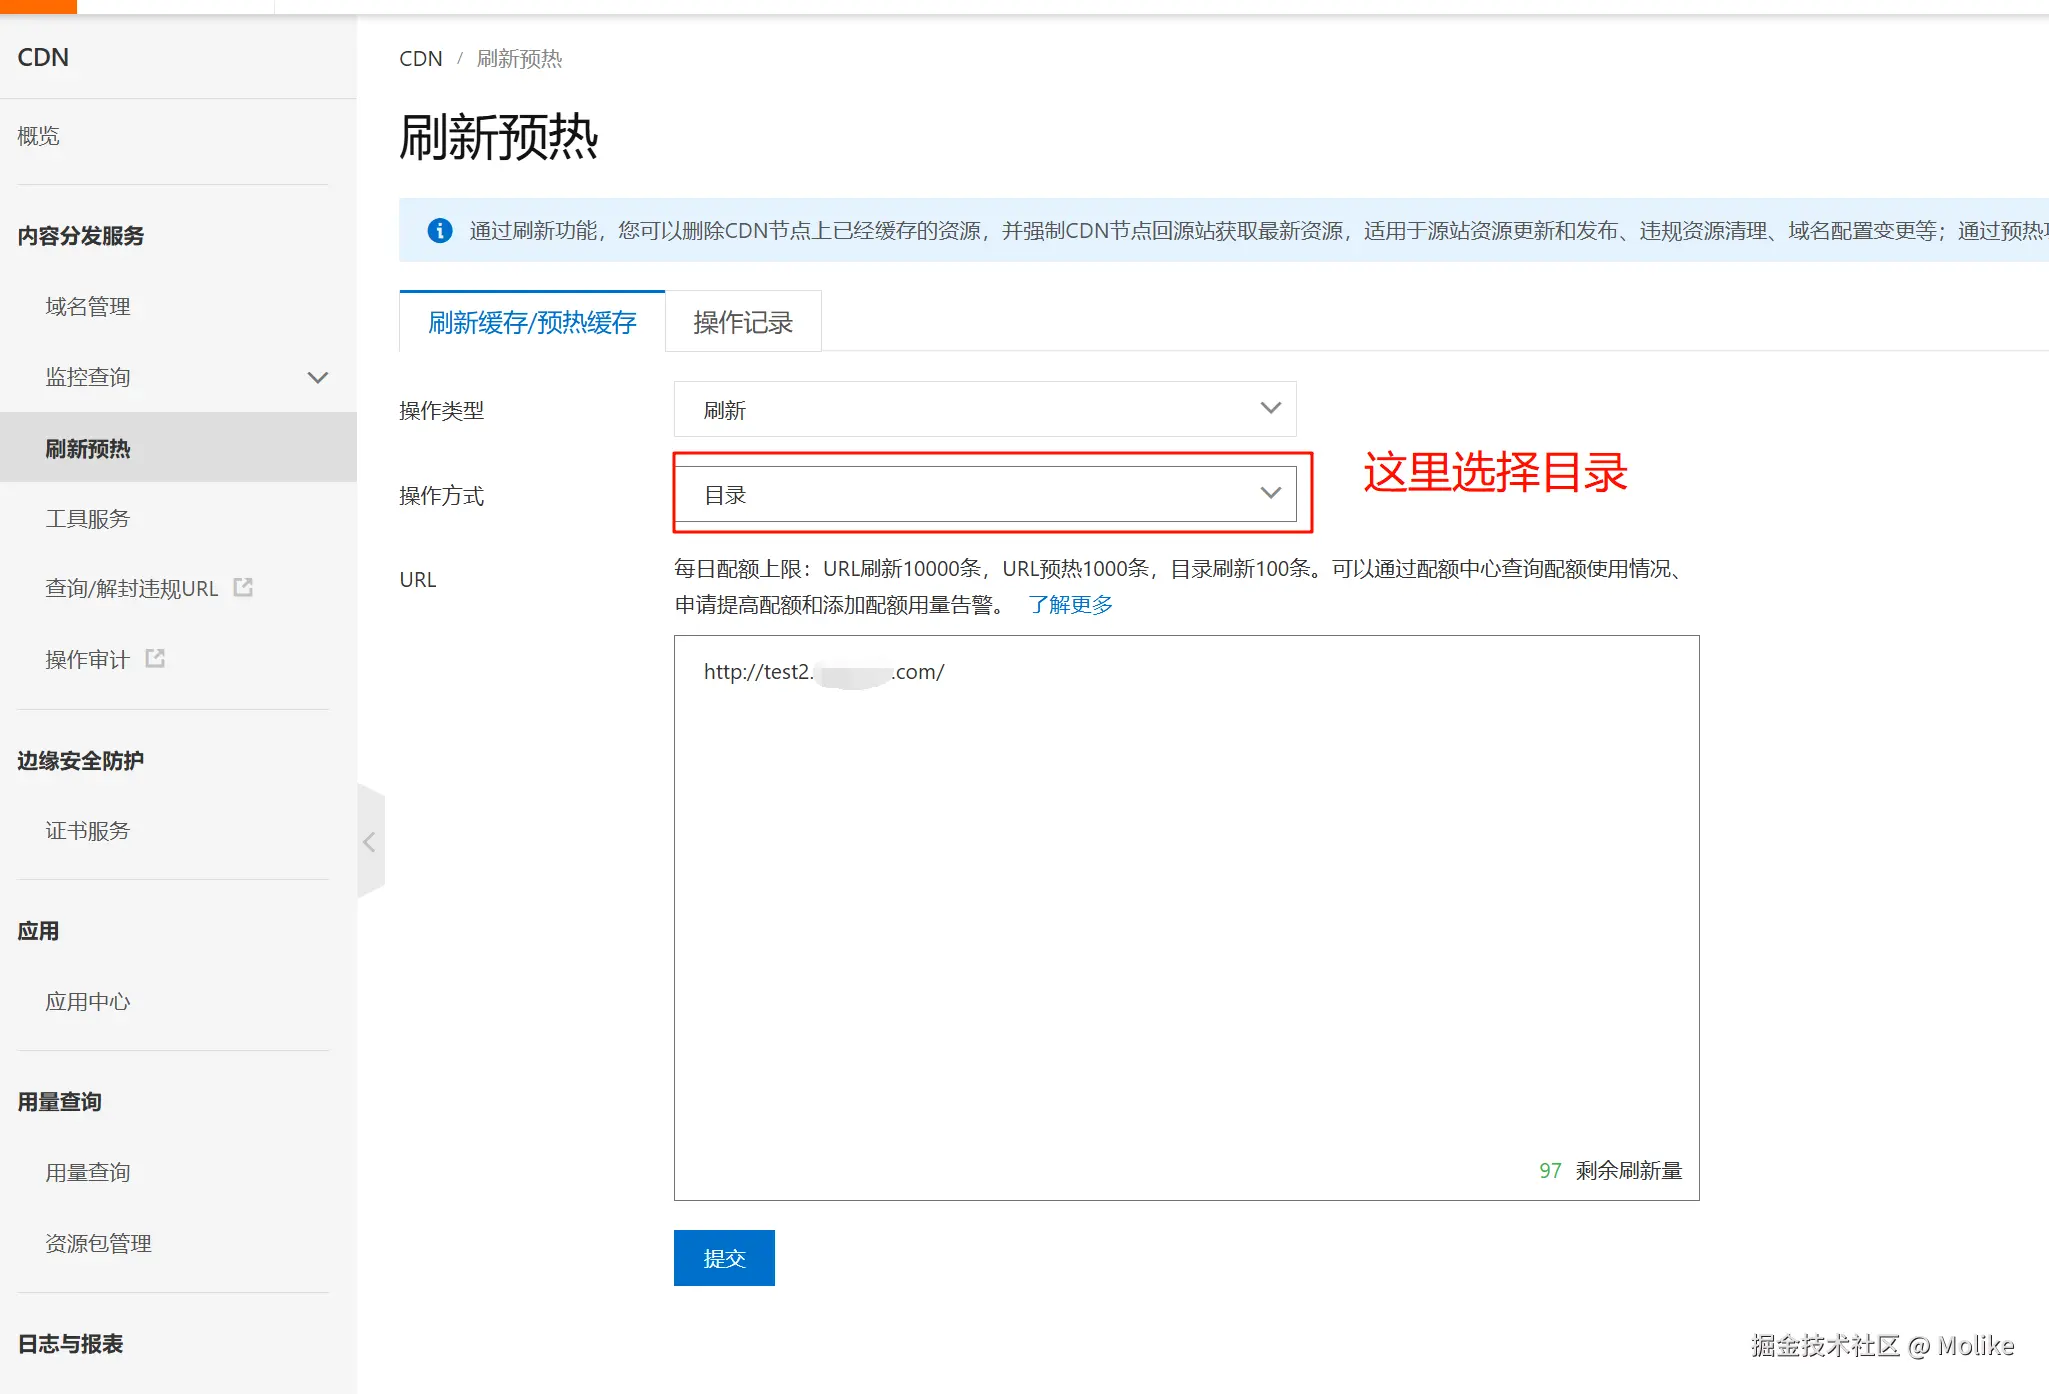
Task: Click external link icon beside 查询/解封违规URL
Action: click(x=243, y=587)
